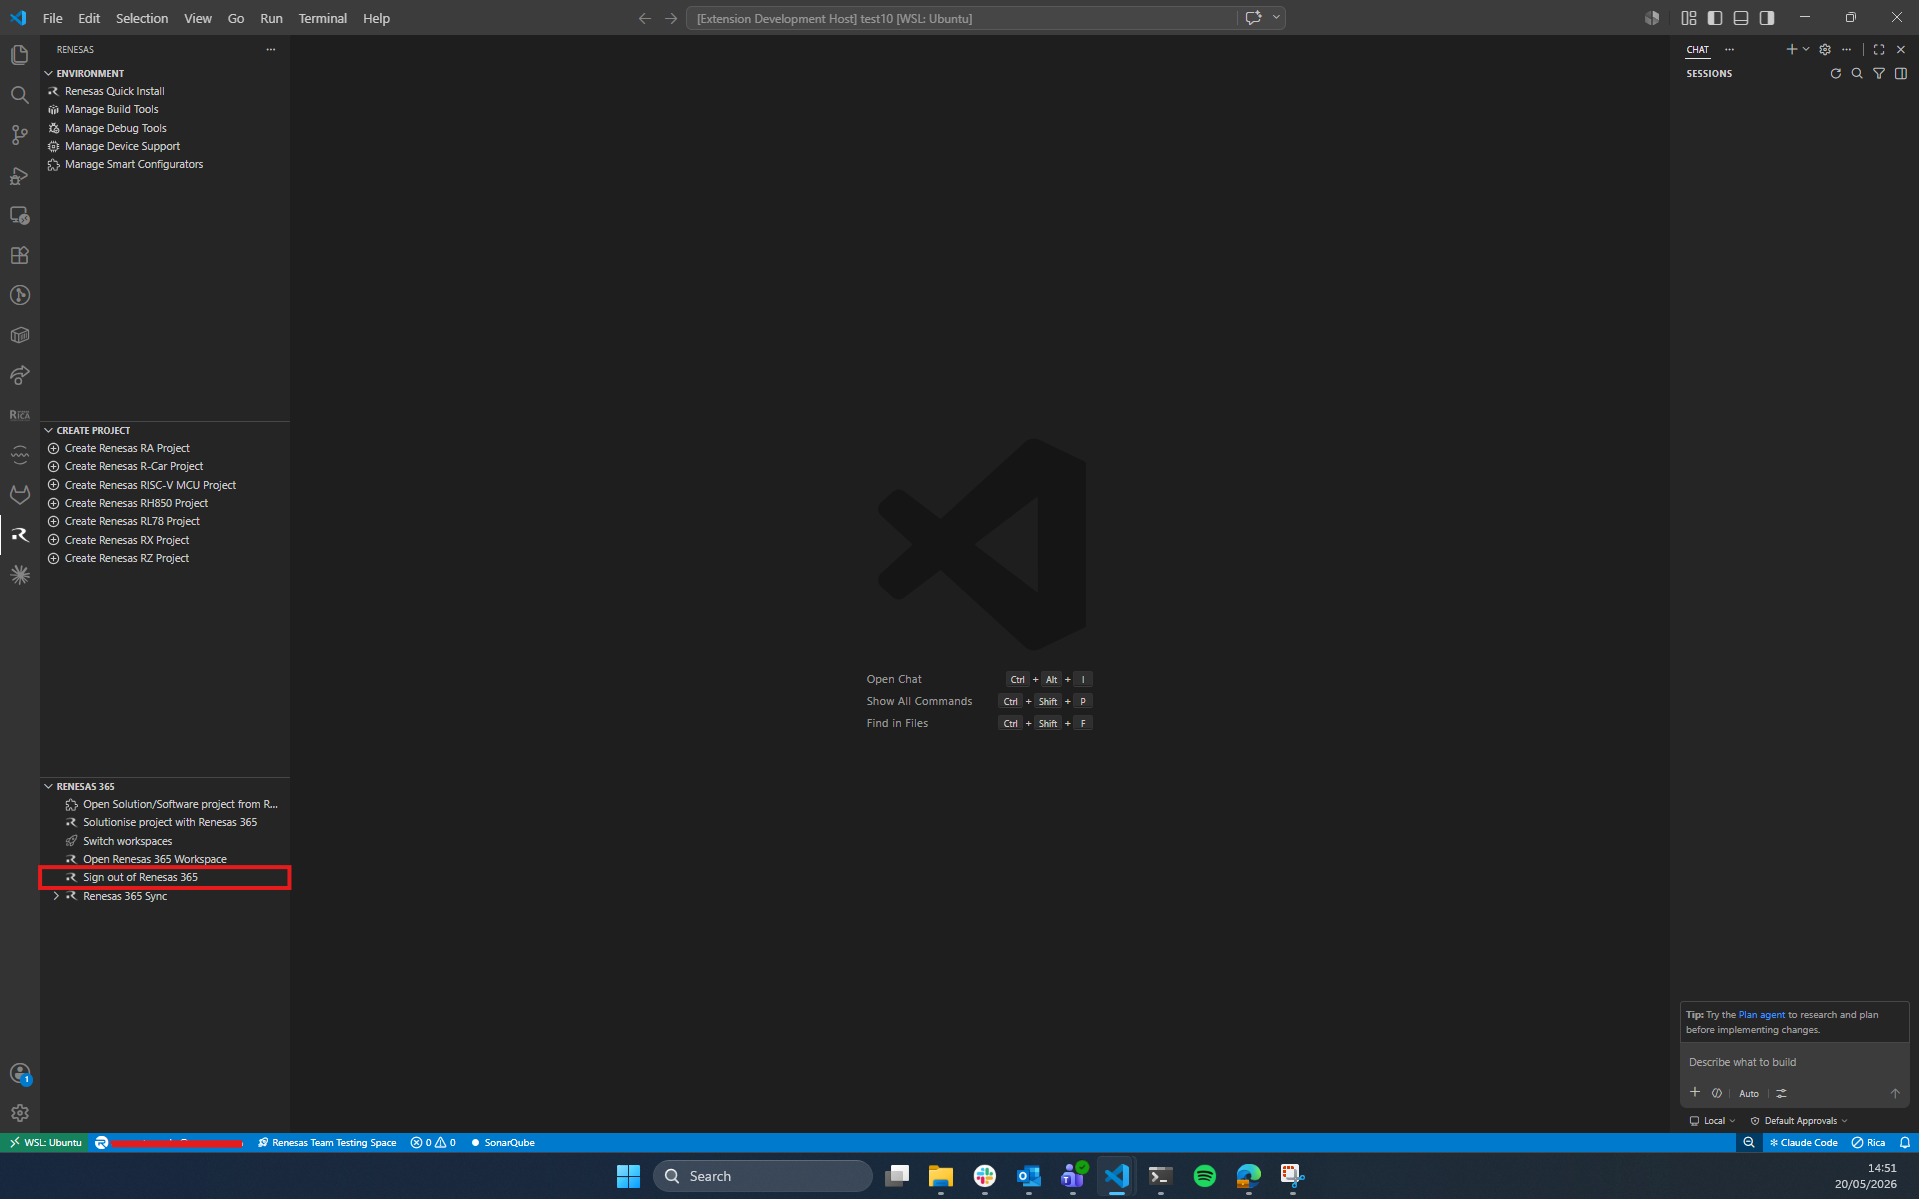Open the Remote Explorer view

pyautogui.click(x=19, y=215)
